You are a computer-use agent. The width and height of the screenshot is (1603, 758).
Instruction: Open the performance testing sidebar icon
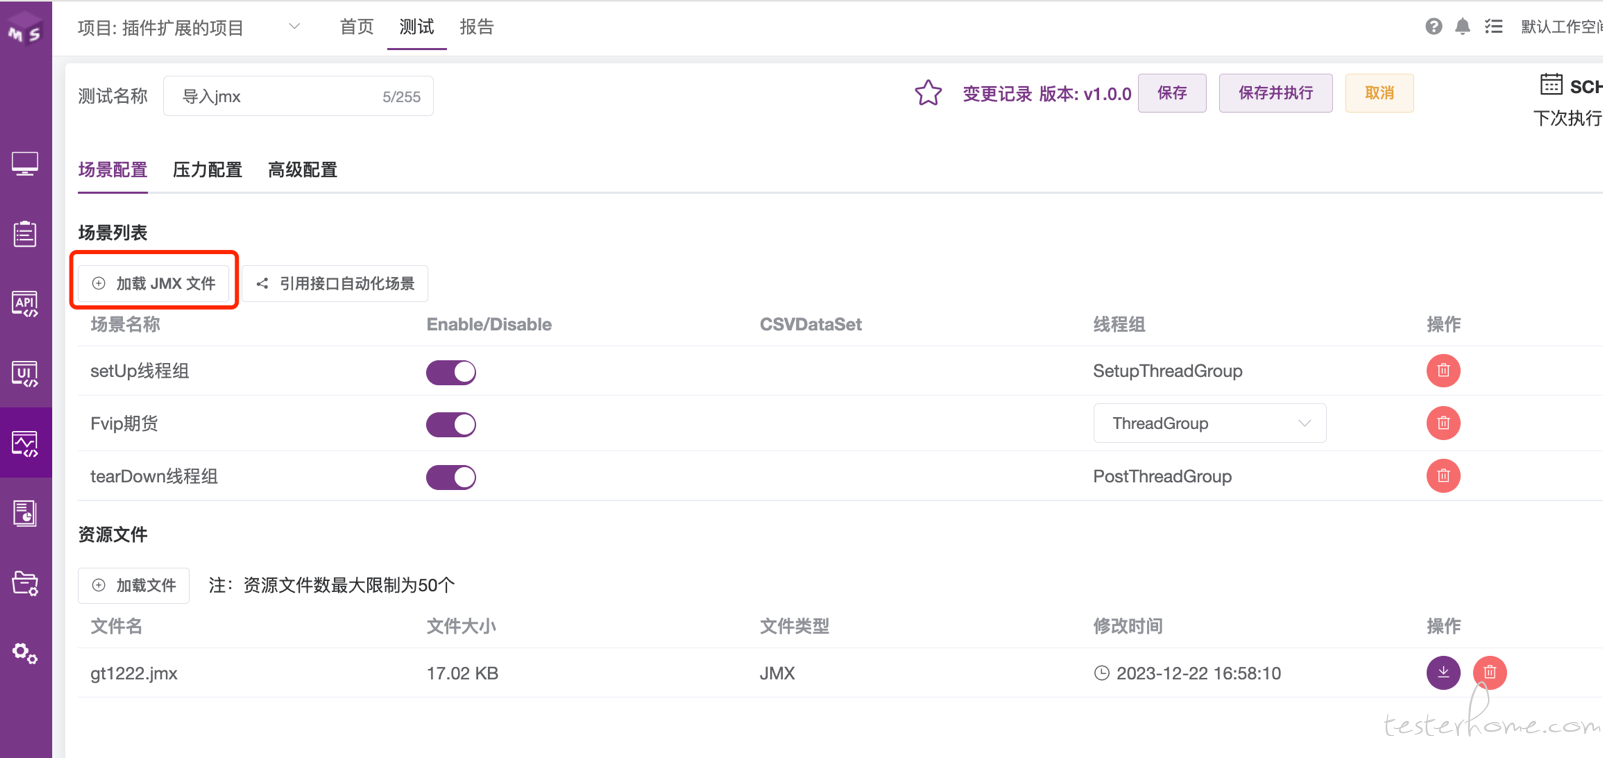pos(25,443)
